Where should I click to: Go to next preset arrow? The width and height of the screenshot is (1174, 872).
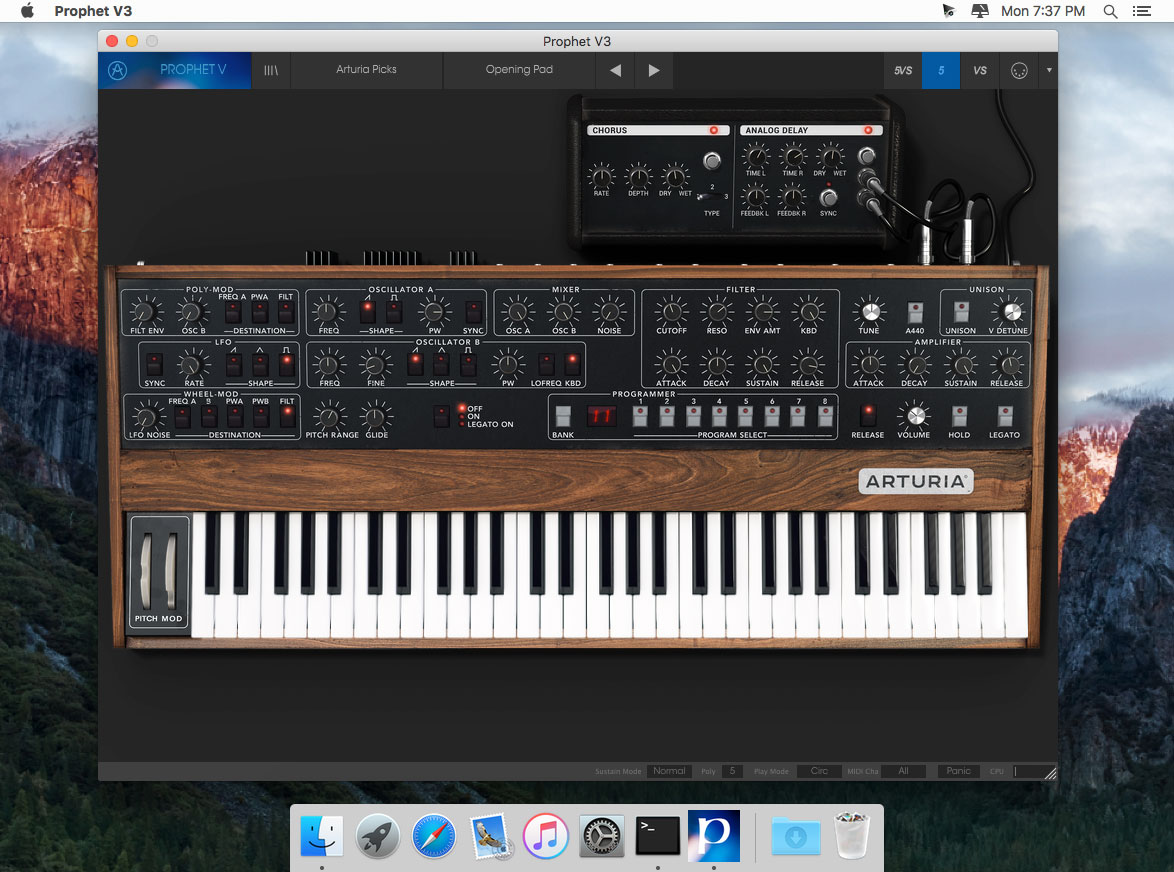click(x=654, y=70)
